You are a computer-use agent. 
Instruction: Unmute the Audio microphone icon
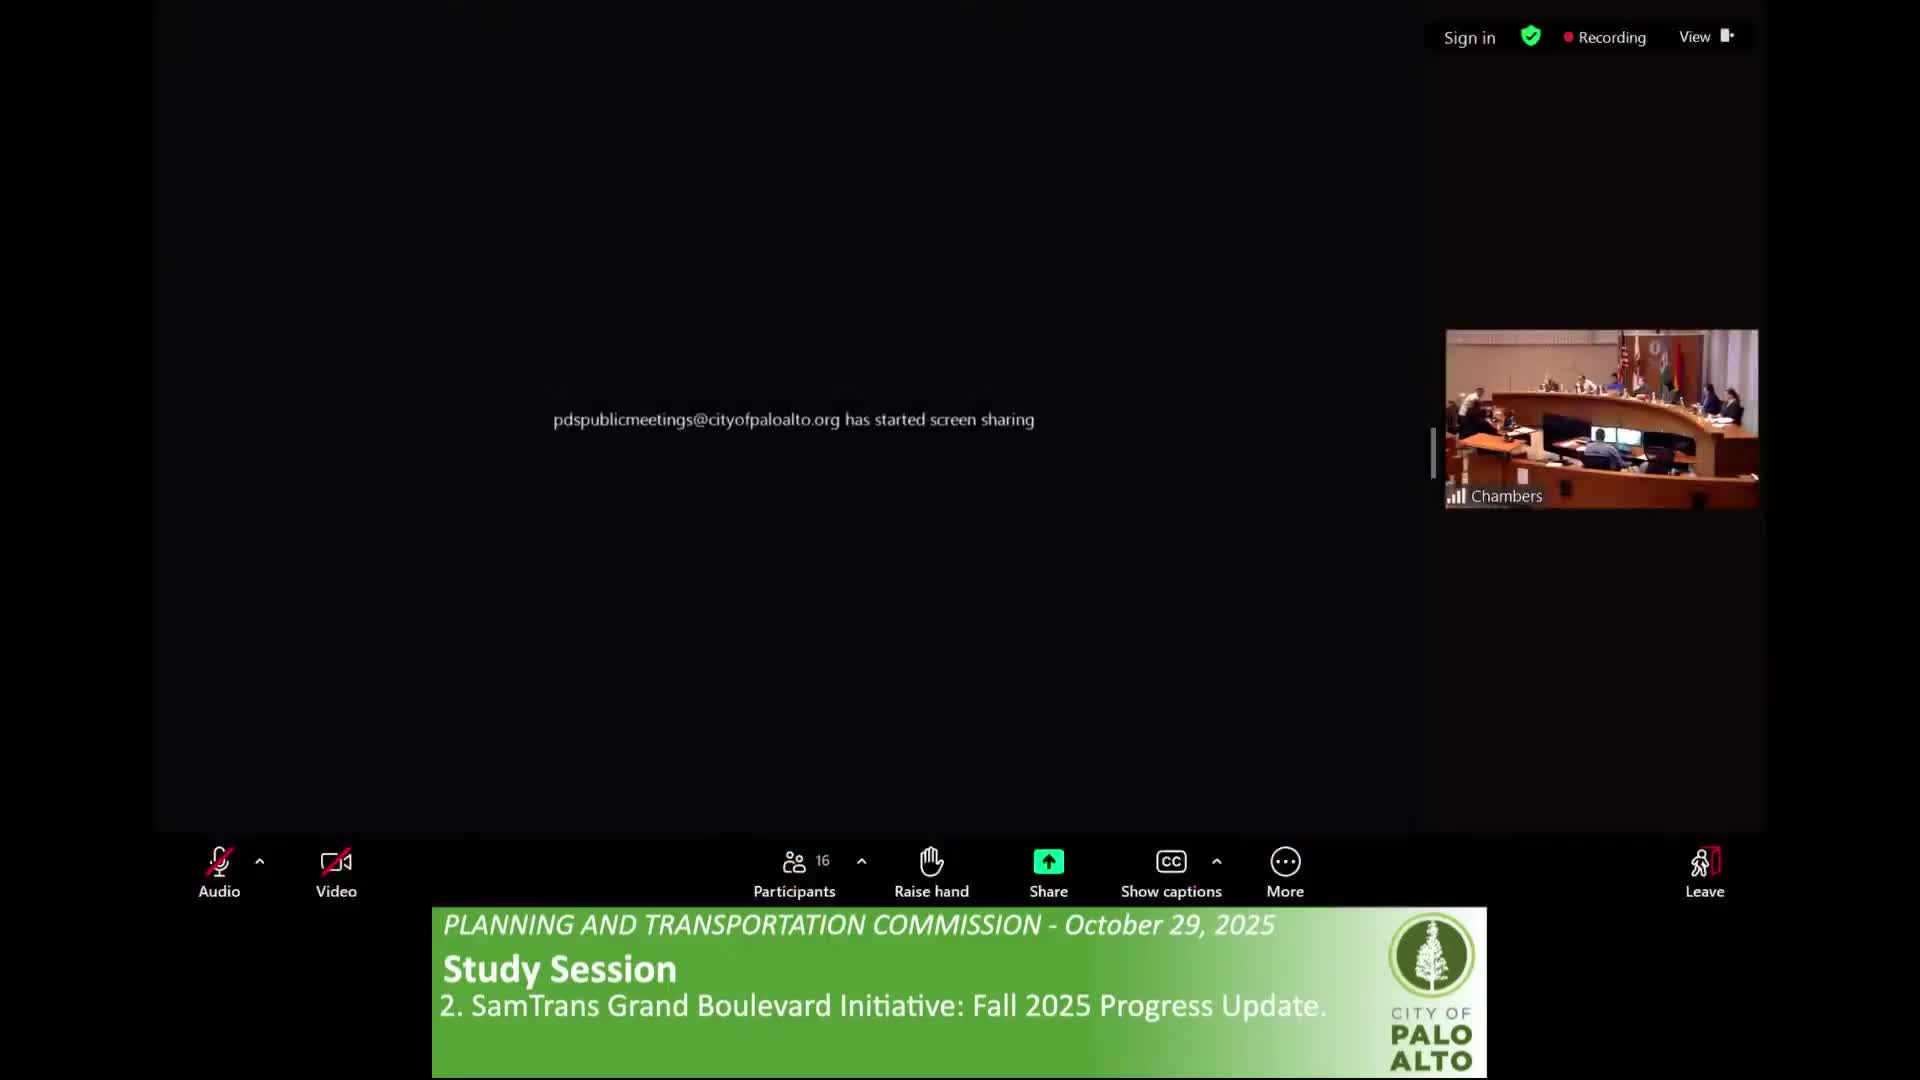[219, 862]
